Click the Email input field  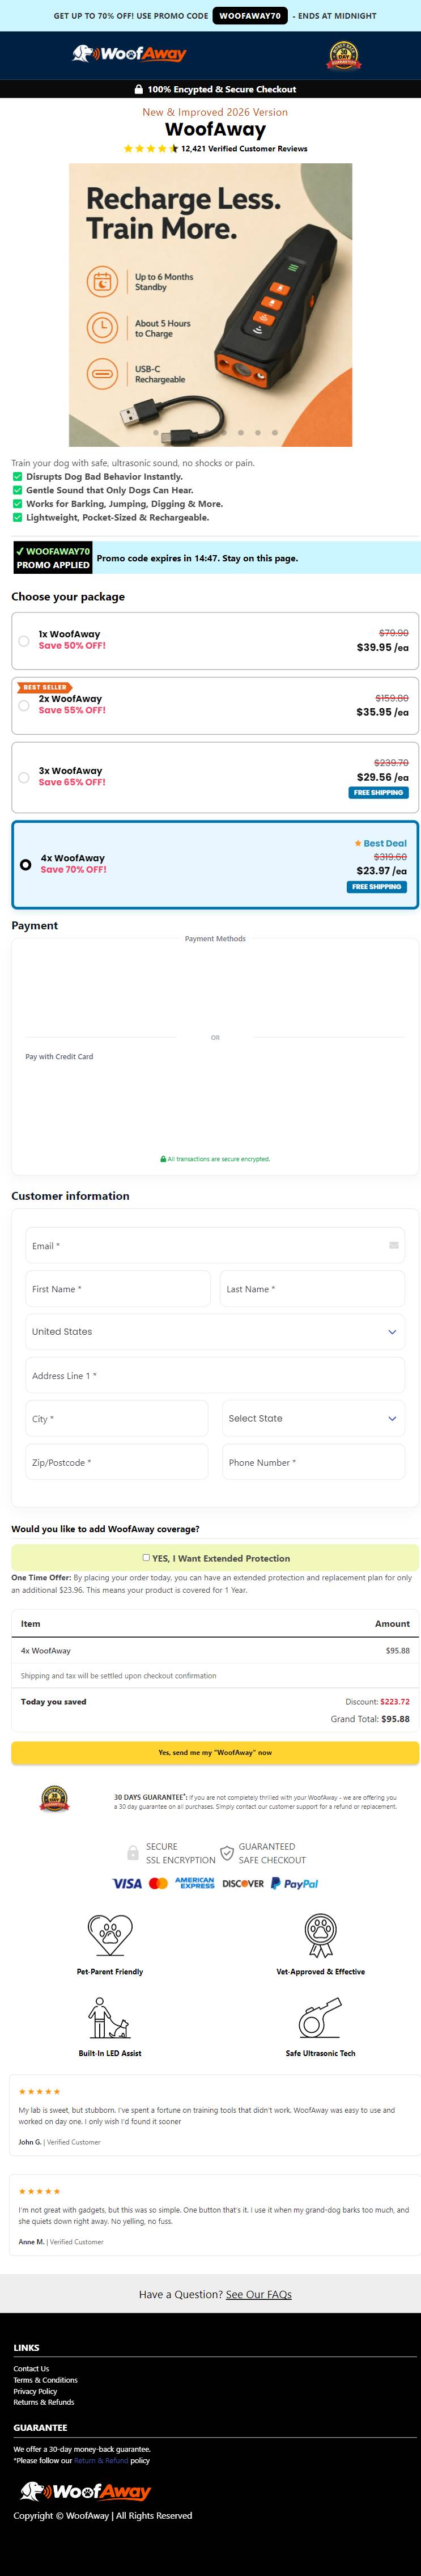coord(215,1245)
